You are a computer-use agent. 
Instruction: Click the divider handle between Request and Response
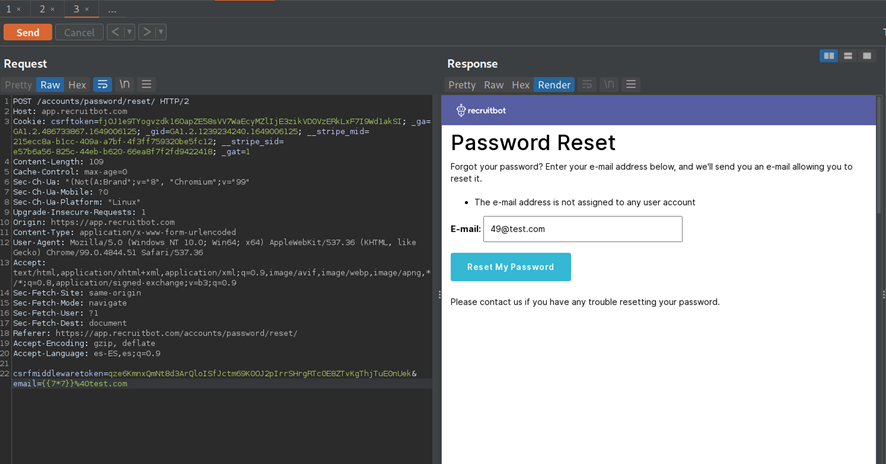coord(439,294)
